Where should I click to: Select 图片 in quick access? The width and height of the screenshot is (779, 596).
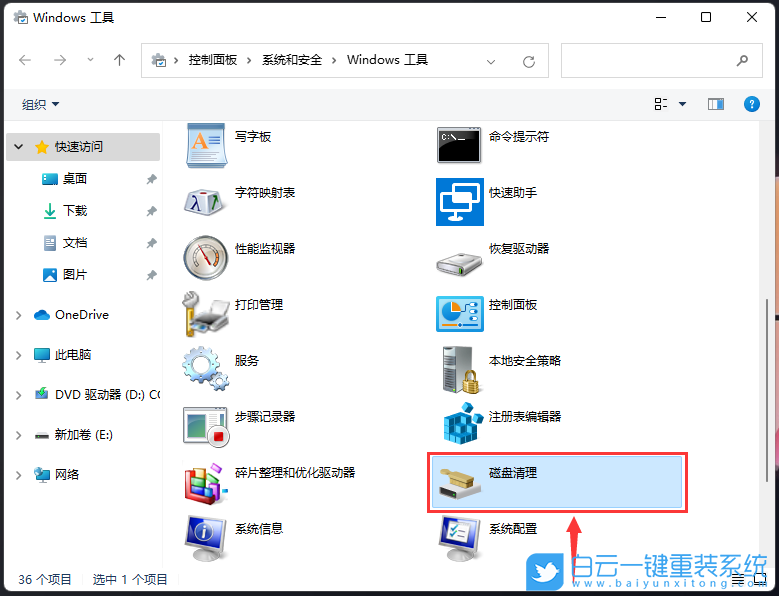tap(75, 275)
